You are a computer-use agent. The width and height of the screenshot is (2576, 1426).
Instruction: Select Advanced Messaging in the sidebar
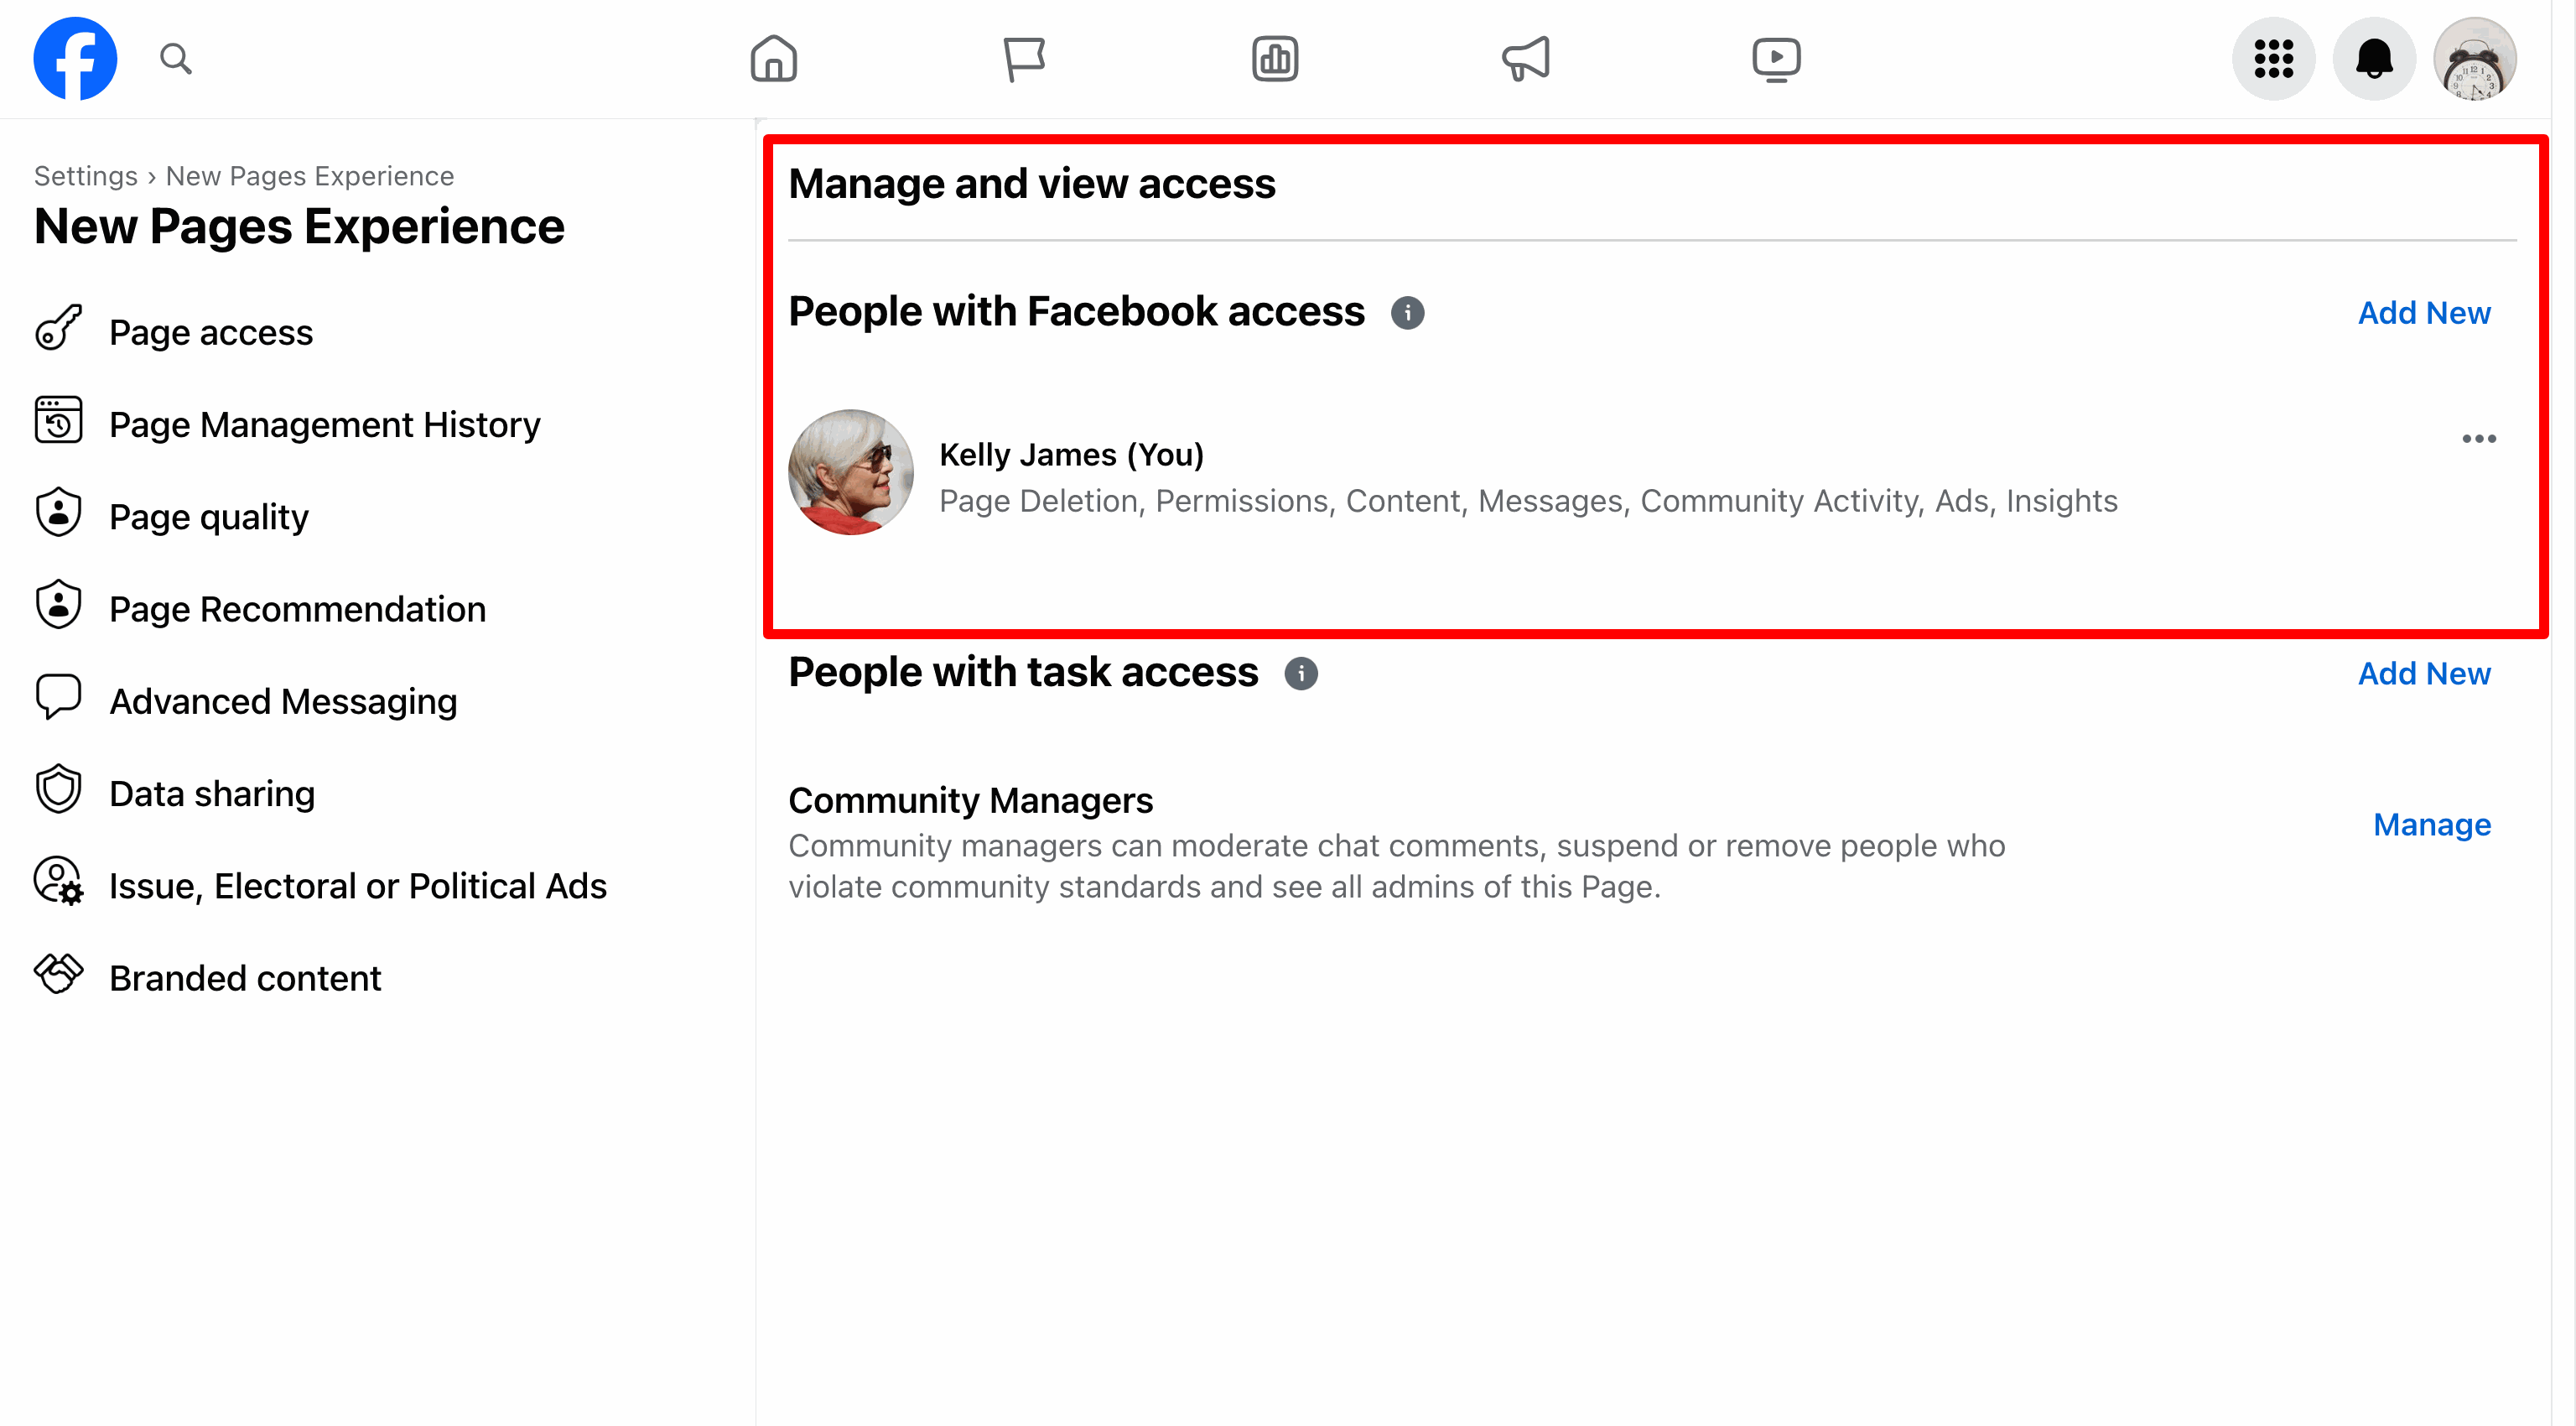coord(283,701)
